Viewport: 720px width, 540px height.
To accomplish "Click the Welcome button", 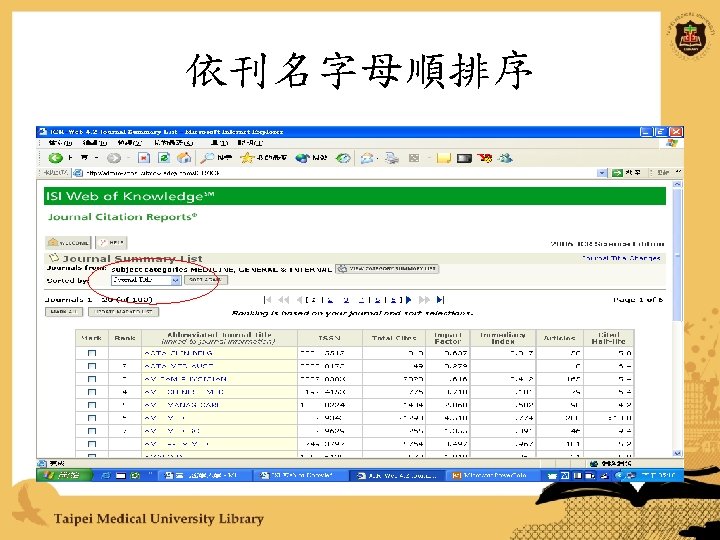I will tap(68, 242).
